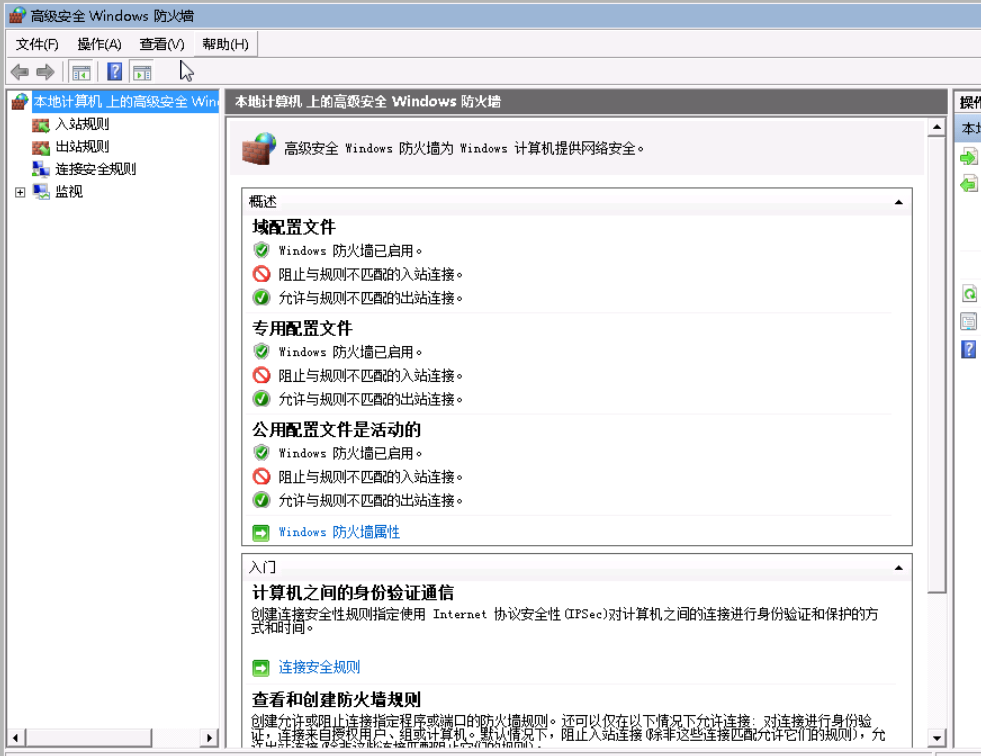
Task: Open the 文件(F) menu
Action: (37, 44)
